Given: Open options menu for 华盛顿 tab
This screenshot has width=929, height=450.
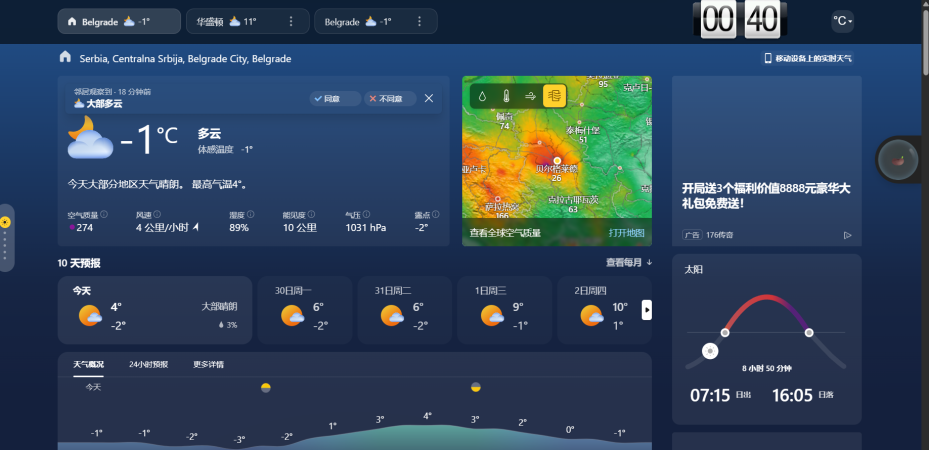Looking at the screenshot, I should (291, 21).
